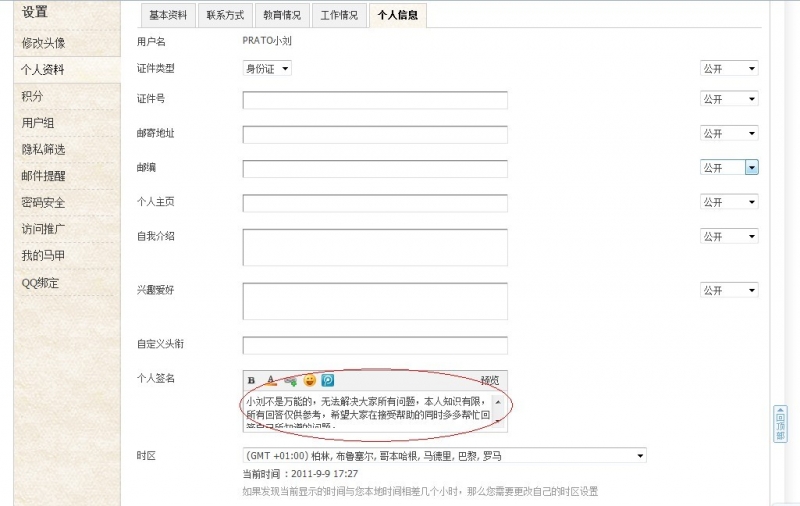This screenshot has height=506, width=800.
Task: Click the 回顶部 back-to-top button
Action: [x=780, y=423]
